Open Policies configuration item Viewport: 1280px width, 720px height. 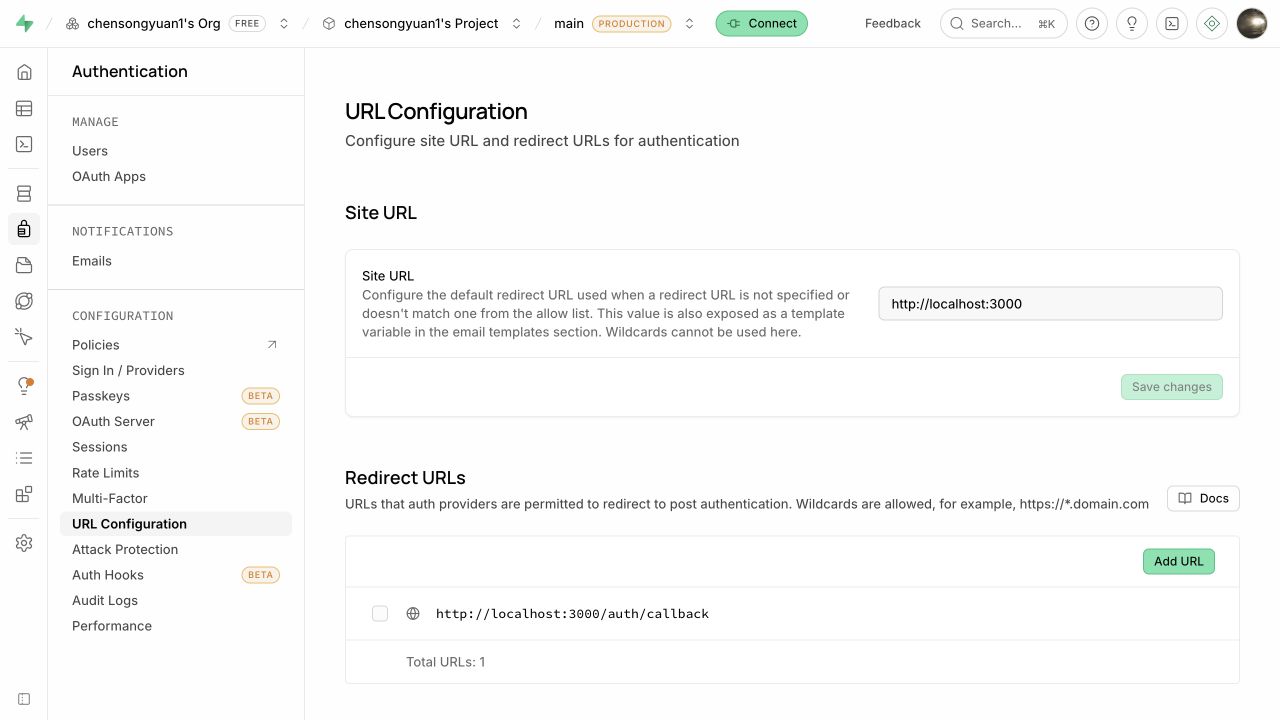click(x=176, y=345)
